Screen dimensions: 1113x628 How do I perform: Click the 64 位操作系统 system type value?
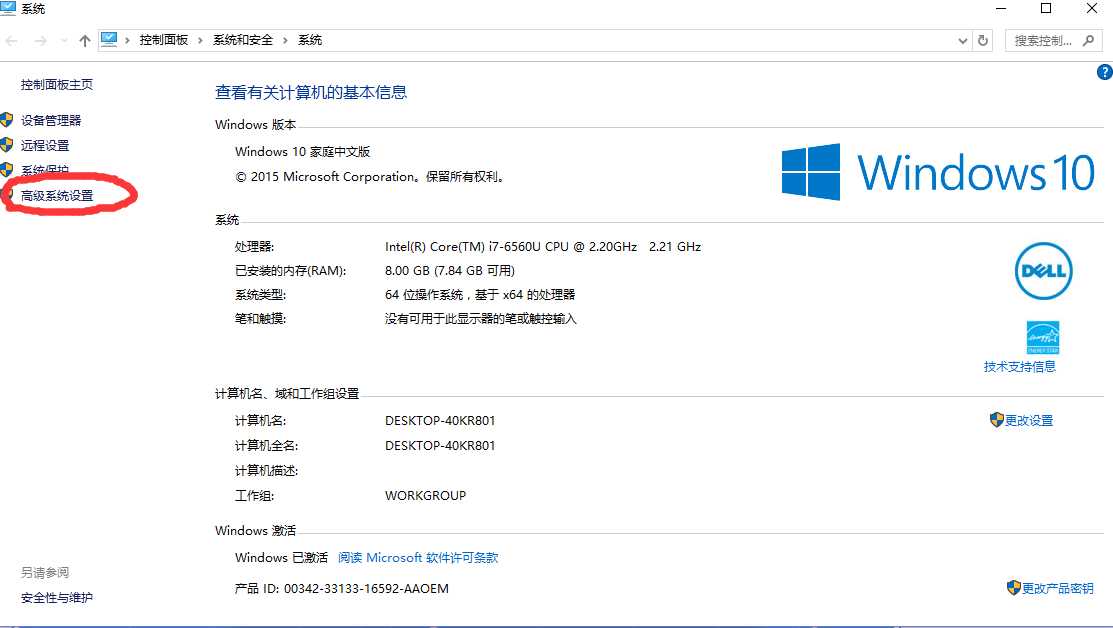click(480, 294)
